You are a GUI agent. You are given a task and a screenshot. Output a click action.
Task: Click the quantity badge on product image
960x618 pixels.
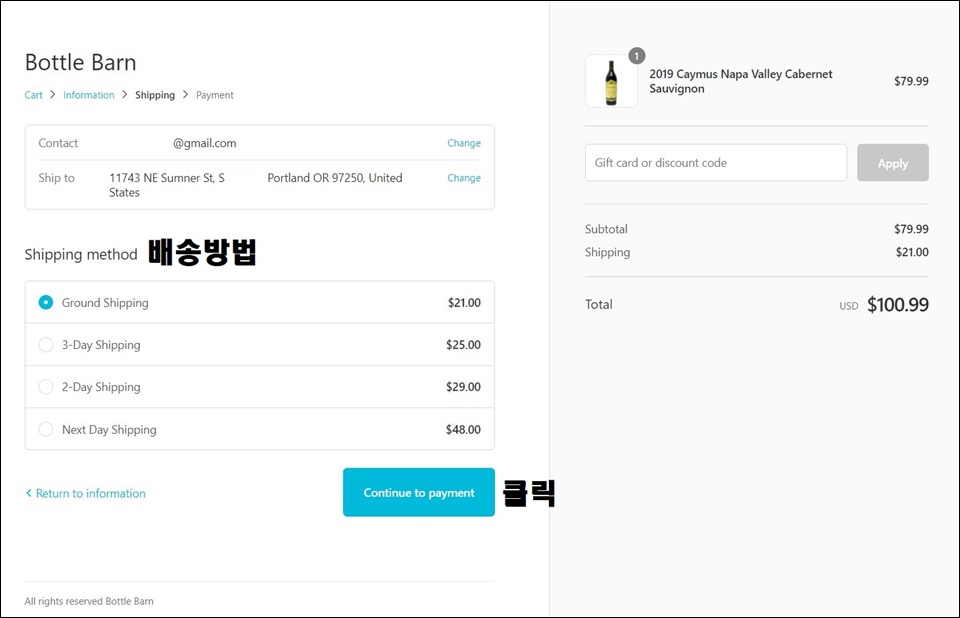(637, 56)
